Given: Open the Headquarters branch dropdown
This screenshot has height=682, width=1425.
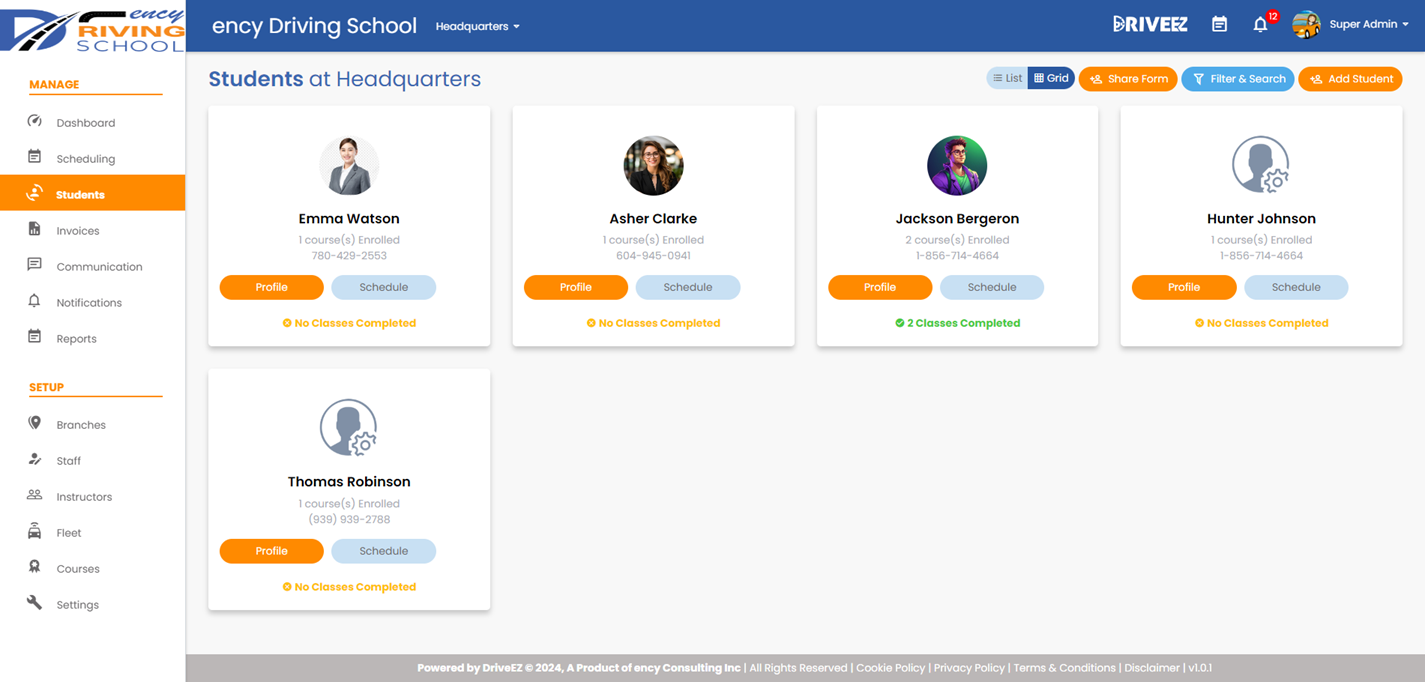Looking at the screenshot, I should (477, 27).
